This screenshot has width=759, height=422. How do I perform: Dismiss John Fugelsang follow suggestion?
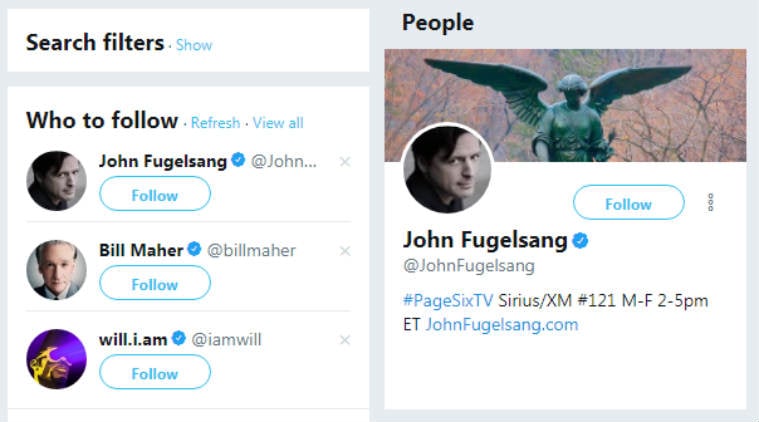coord(345,161)
